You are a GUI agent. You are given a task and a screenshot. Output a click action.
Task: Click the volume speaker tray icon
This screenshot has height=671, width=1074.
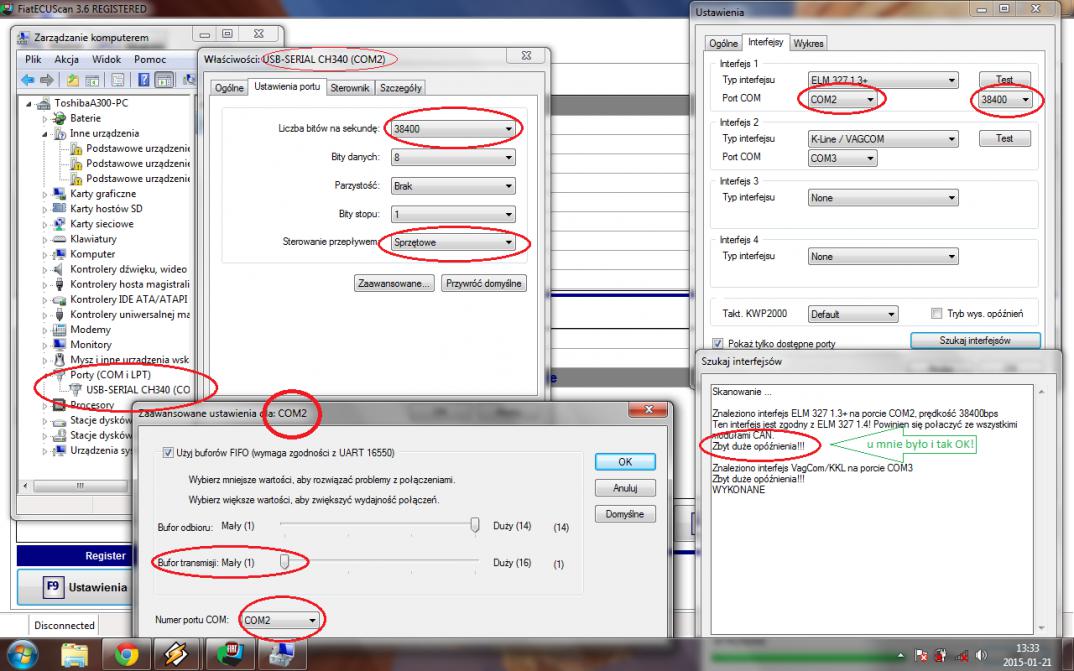point(981,655)
